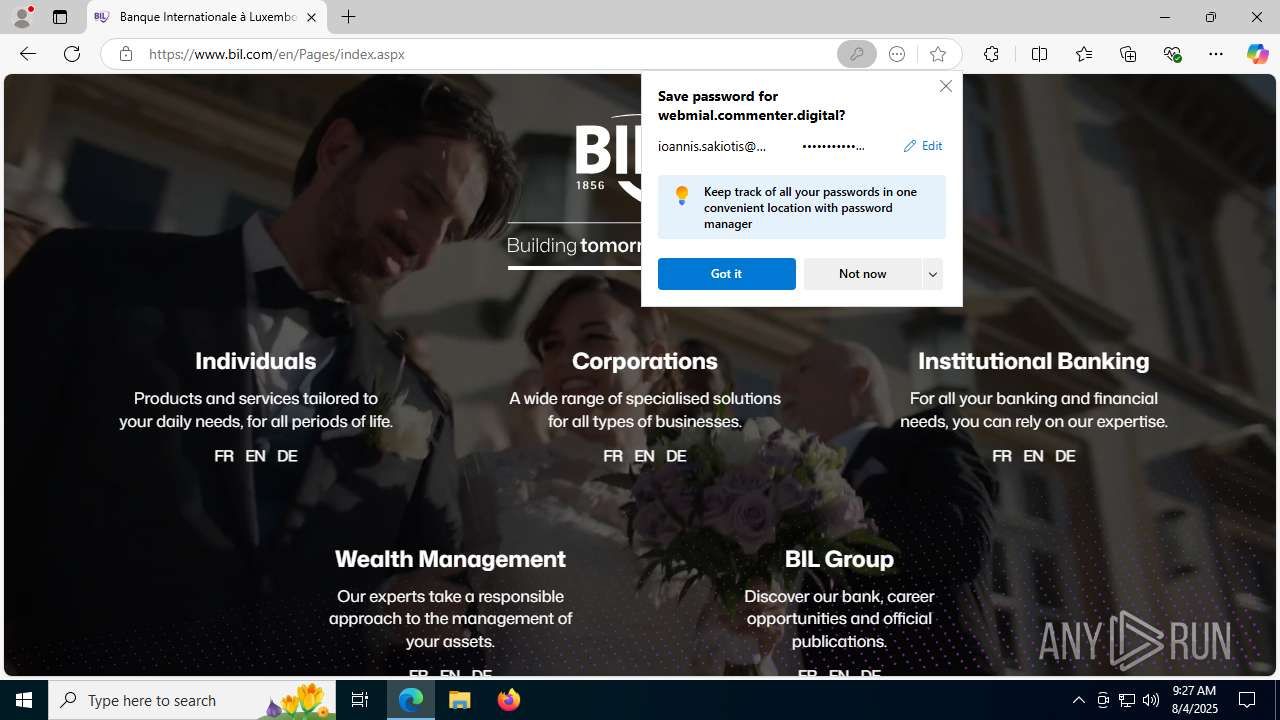Click the taskbar search box
This screenshot has height=720, width=1280.
point(191,700)
